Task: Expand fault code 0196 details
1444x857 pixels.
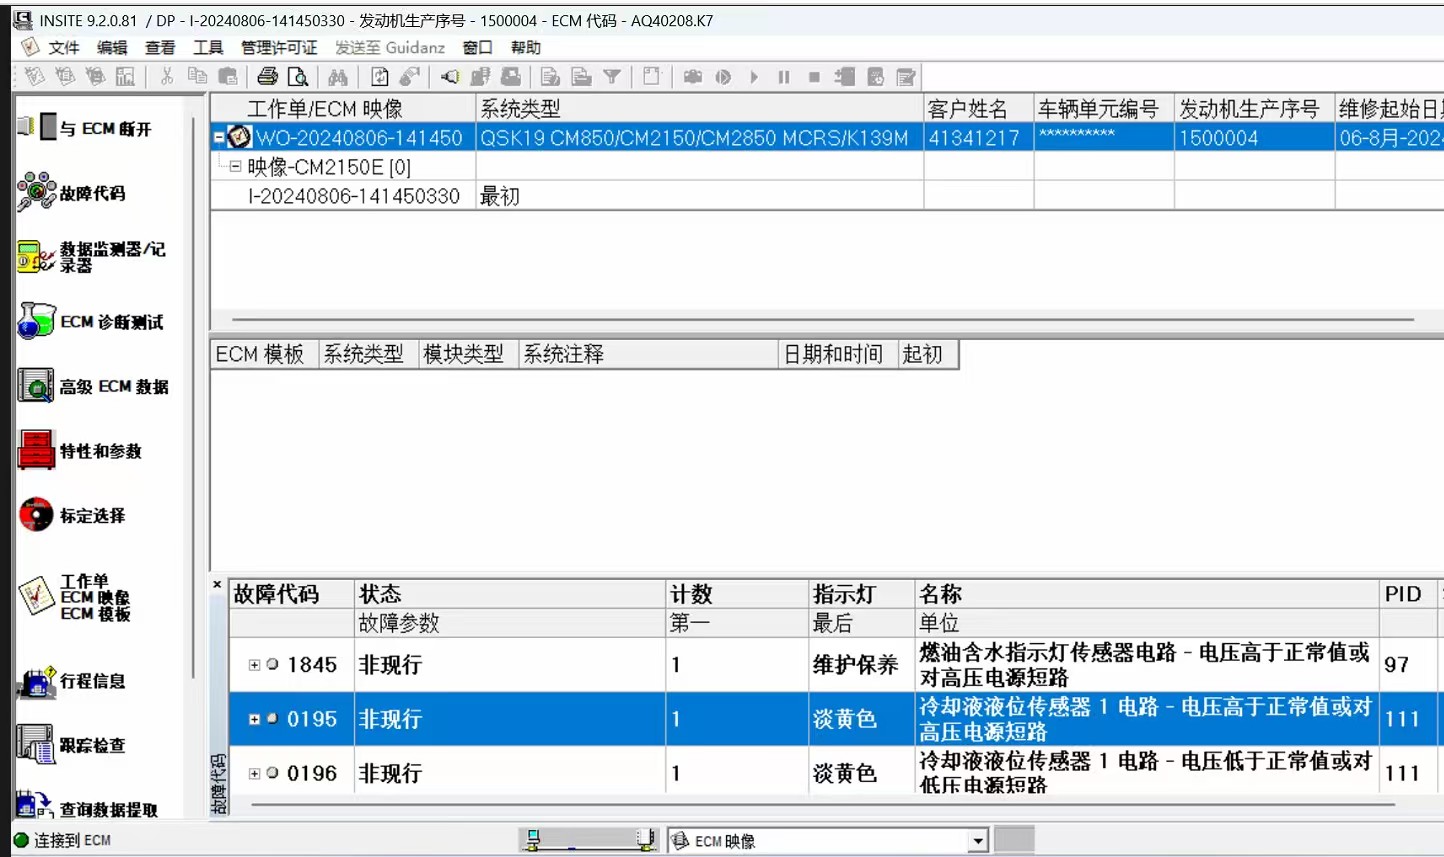Action: 254,773
